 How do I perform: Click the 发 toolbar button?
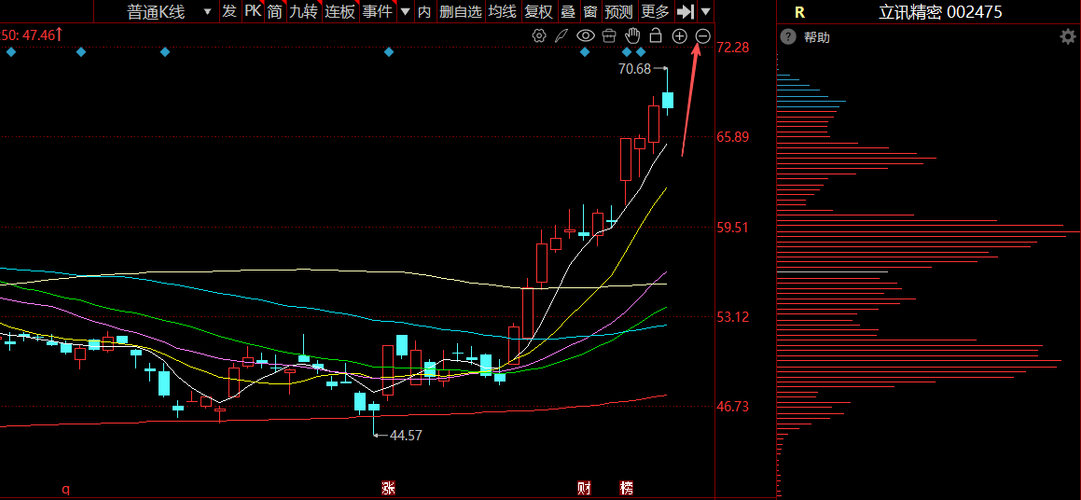[x=230, y=12]
